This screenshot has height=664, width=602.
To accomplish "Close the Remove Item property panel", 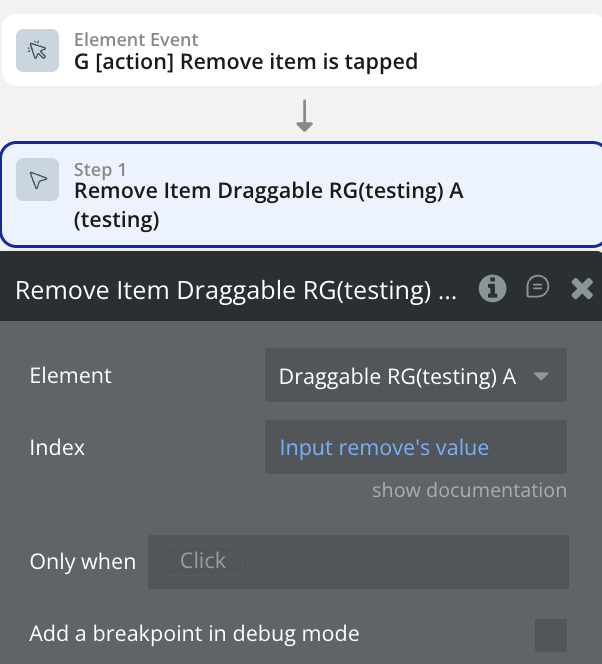I will (582, 289).
